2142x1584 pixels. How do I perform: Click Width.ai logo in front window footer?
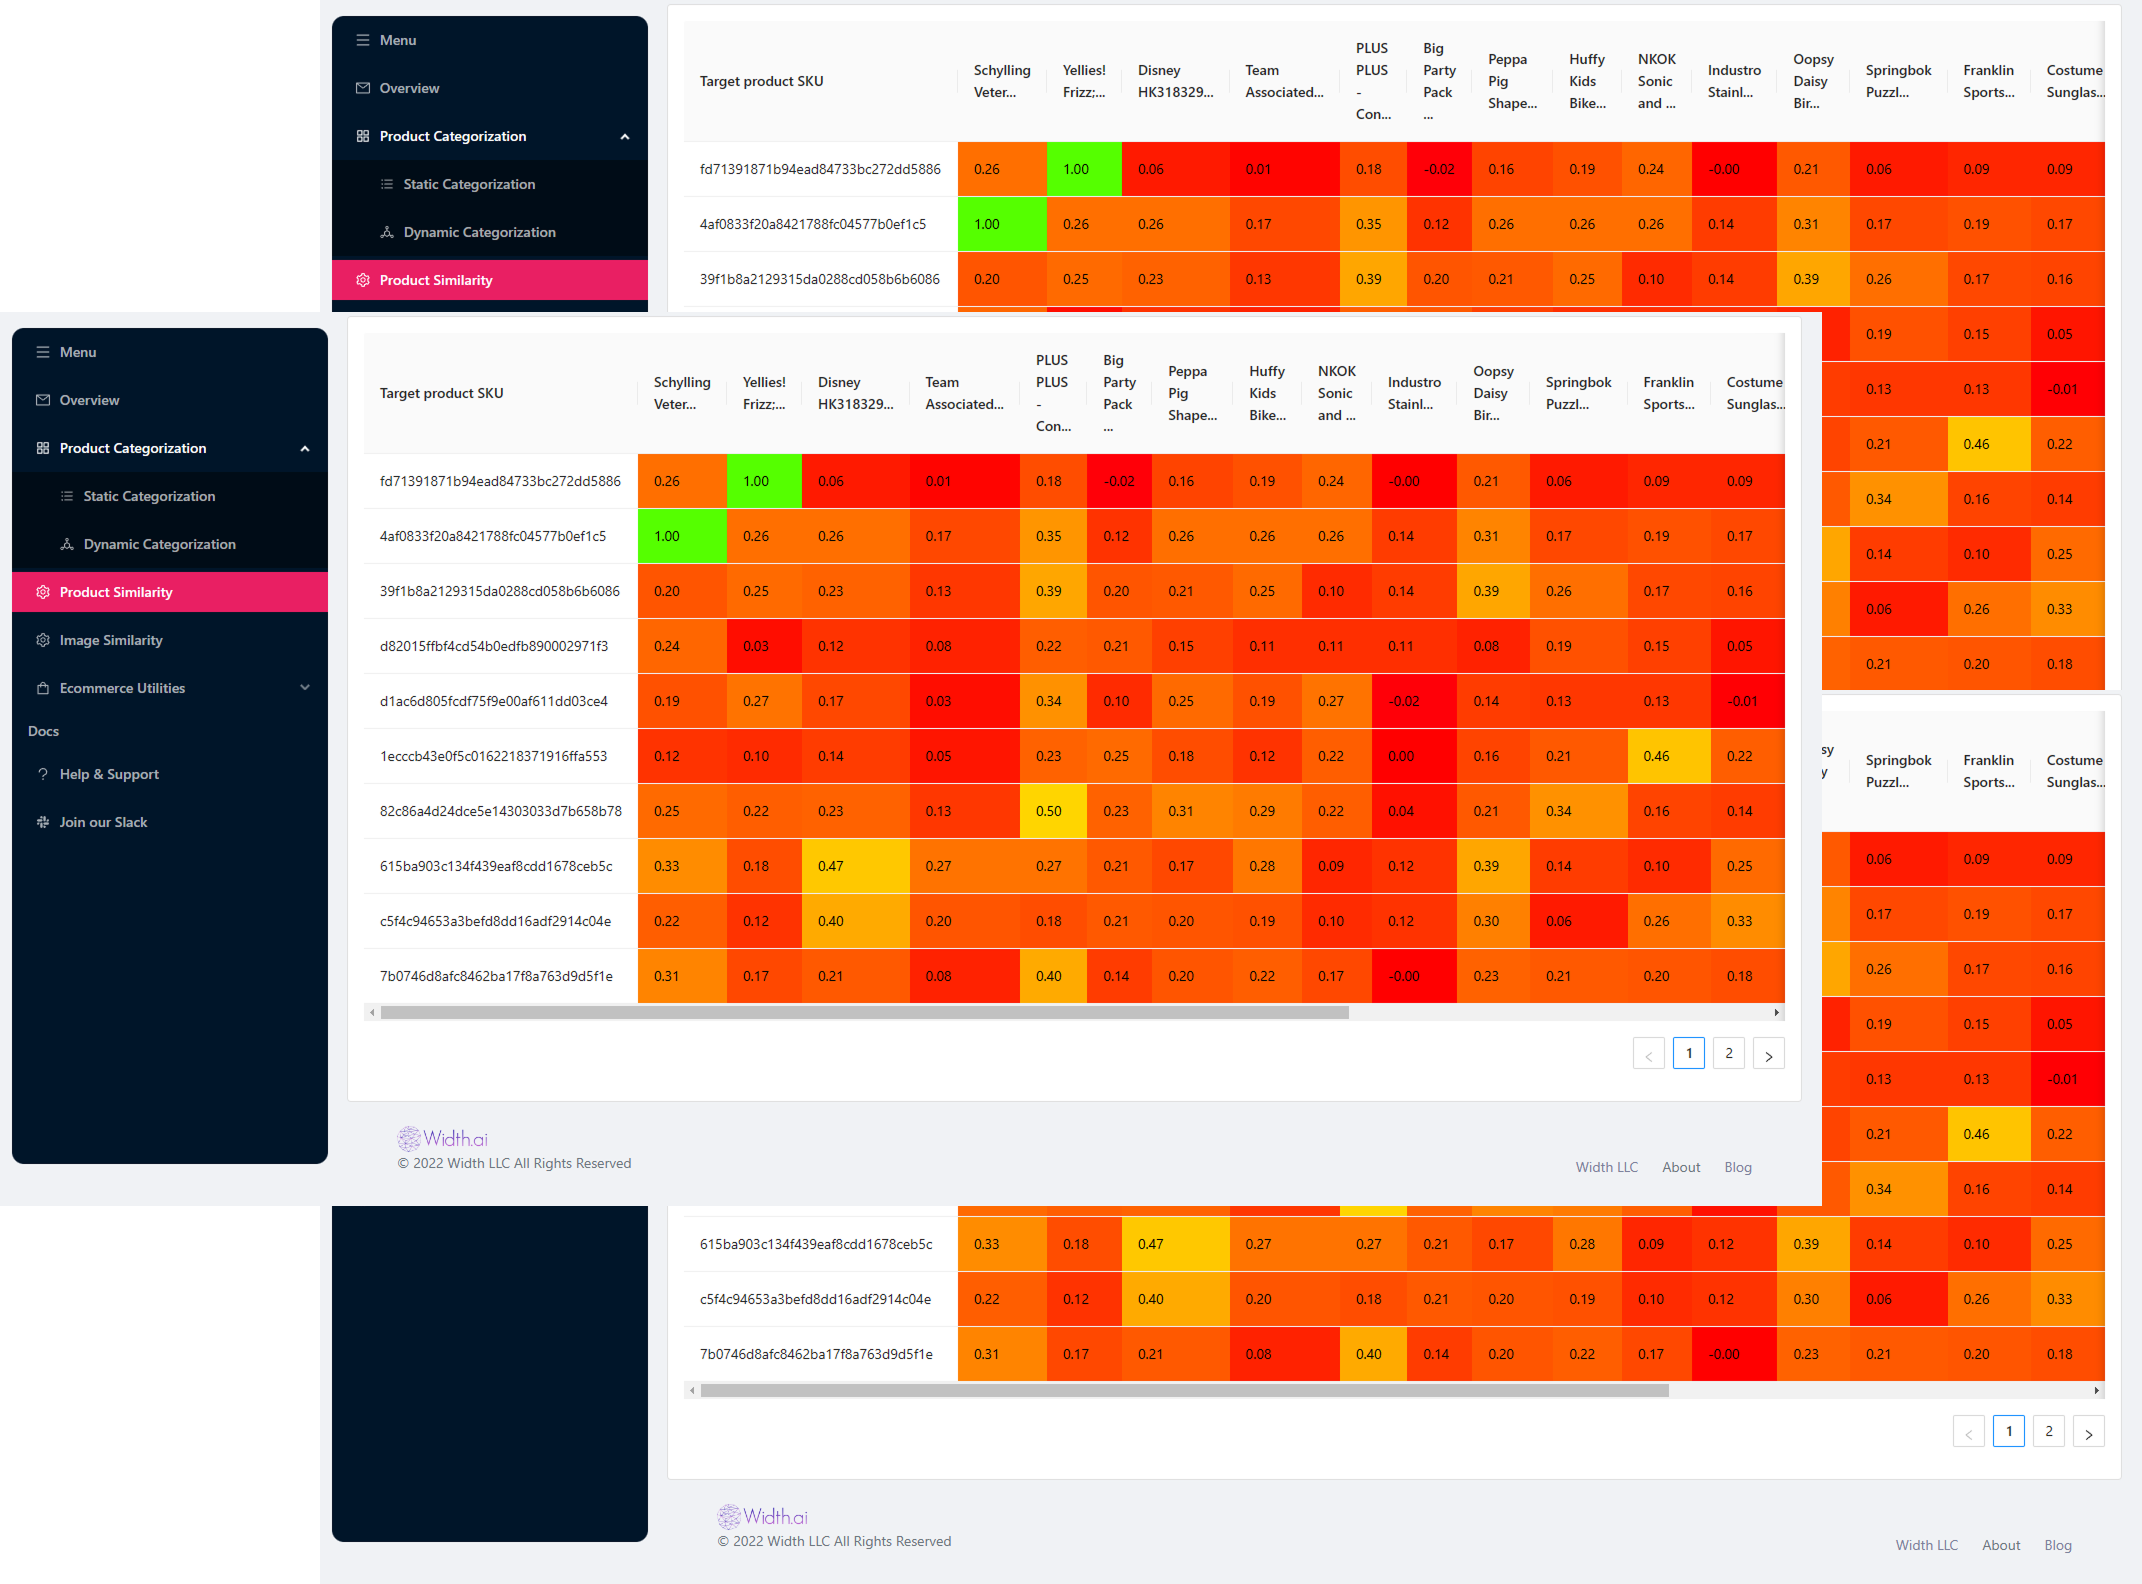pyautogui.click(x=443, y=1138)
